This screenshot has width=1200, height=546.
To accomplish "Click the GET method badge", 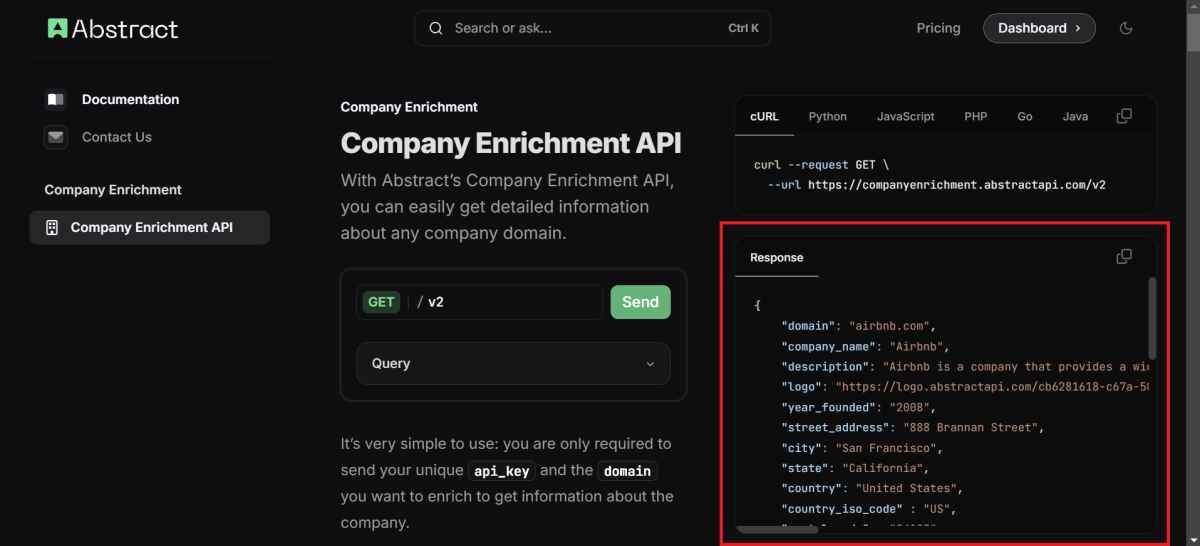I will [381, 302].
